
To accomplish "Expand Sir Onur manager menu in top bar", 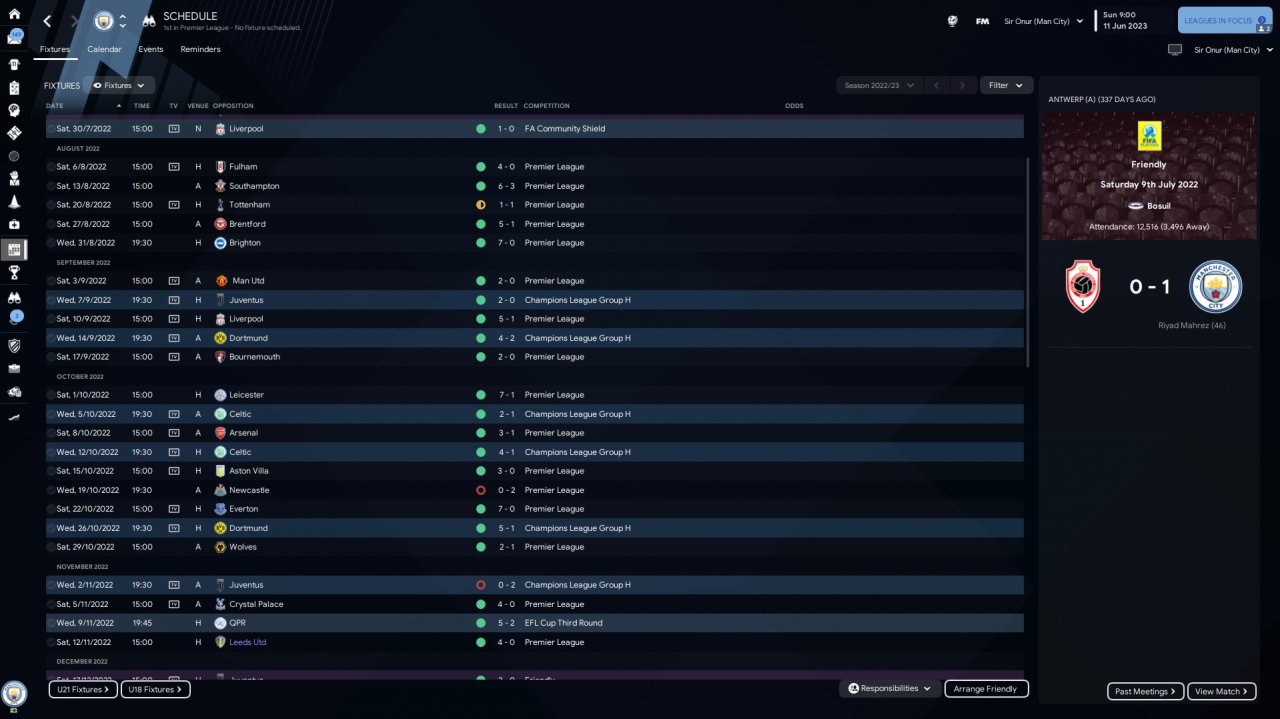I will (x=1044, y=20).
